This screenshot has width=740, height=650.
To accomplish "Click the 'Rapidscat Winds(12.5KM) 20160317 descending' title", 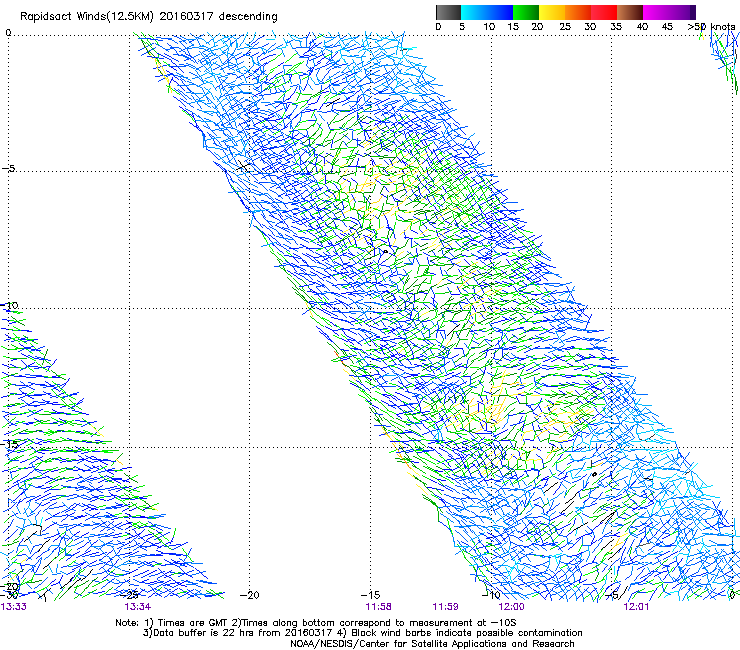I will click(149, 17).
